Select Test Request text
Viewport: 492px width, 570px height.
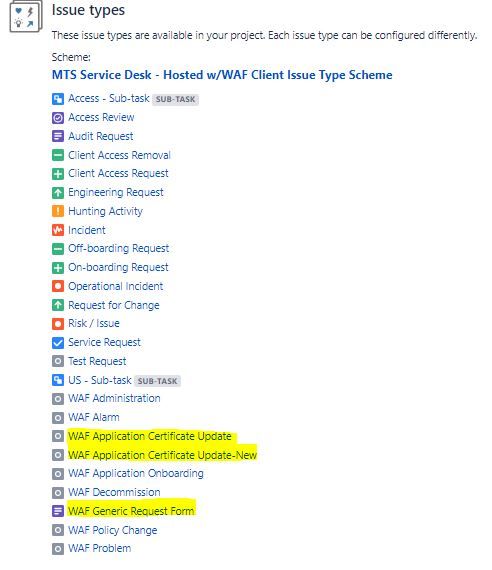tap(97, 361)
